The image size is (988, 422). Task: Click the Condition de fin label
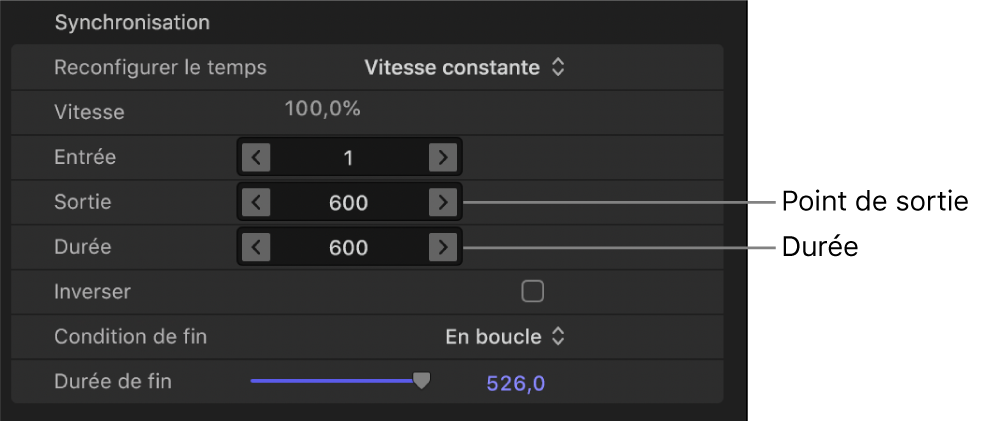point(130,337)
